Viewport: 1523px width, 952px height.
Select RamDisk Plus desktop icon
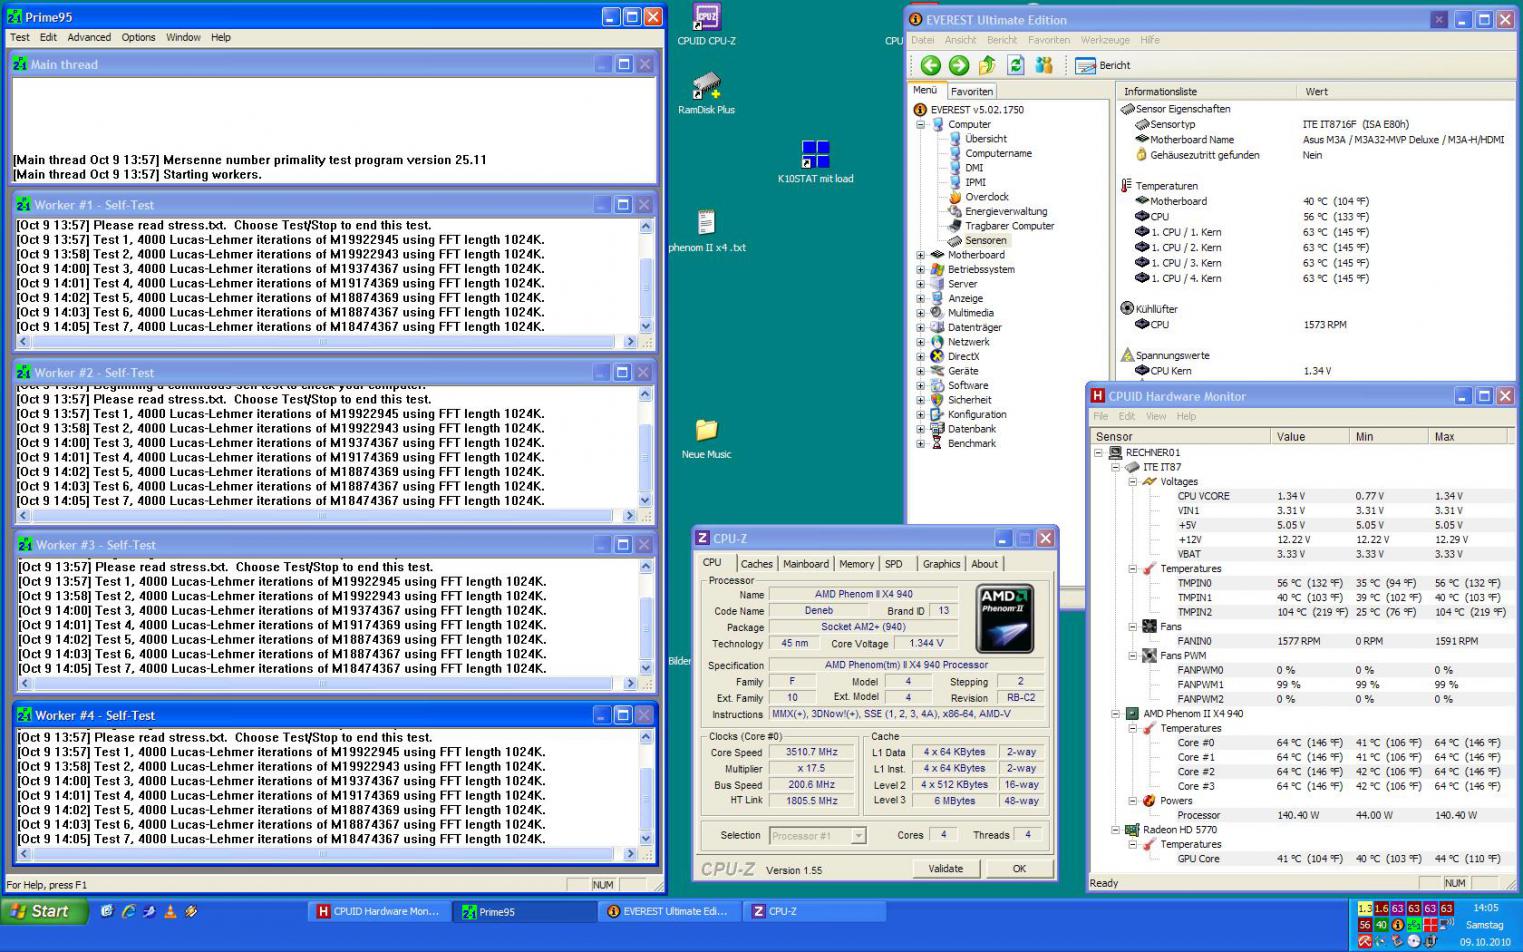[x=707, y=94]
